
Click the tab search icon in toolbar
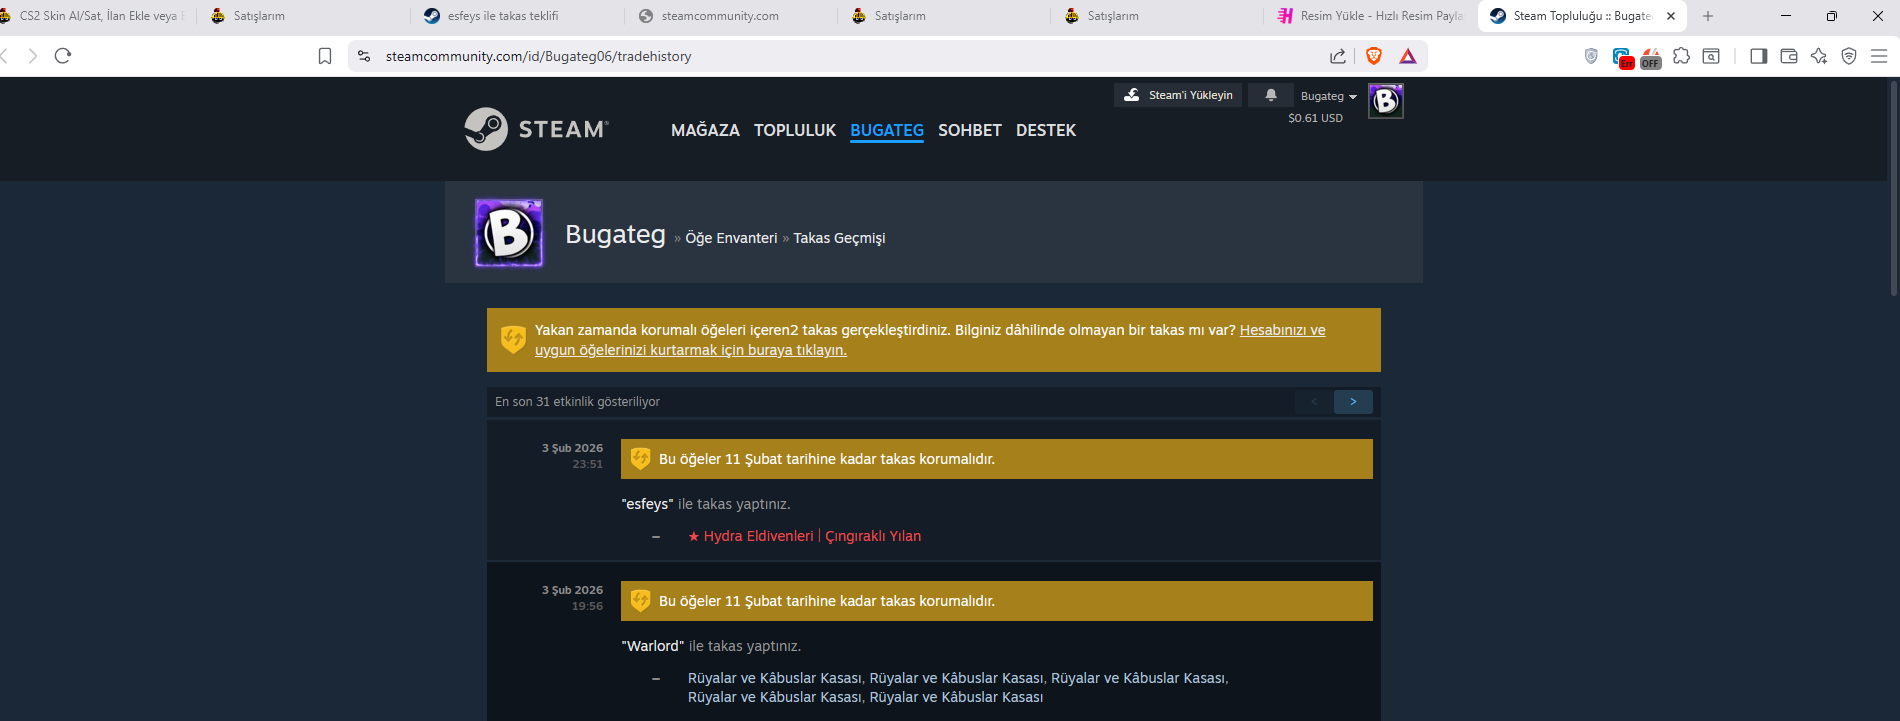1711,56
